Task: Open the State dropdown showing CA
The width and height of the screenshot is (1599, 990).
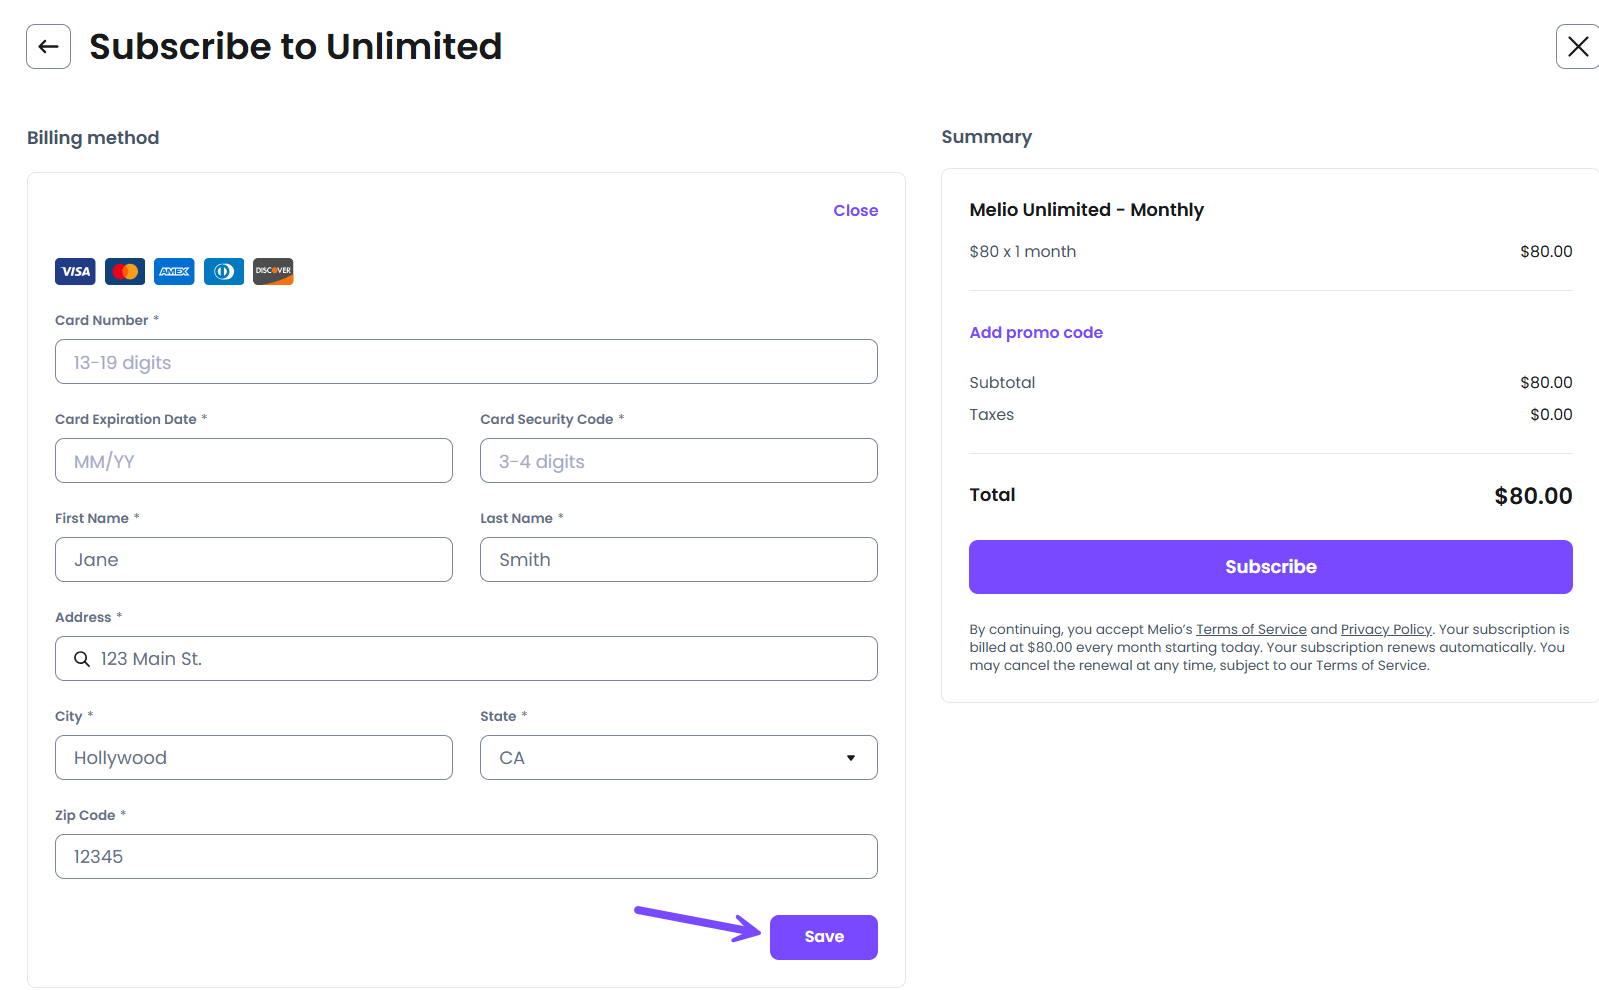Action: click(678, 758)
